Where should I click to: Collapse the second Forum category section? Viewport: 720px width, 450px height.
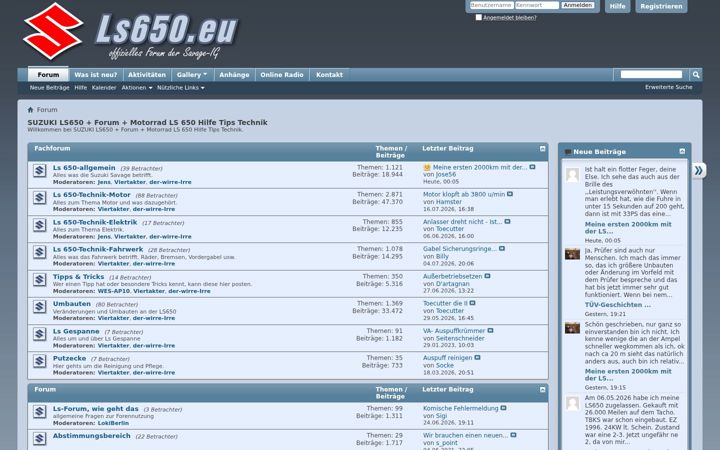[x=542, y=389]
